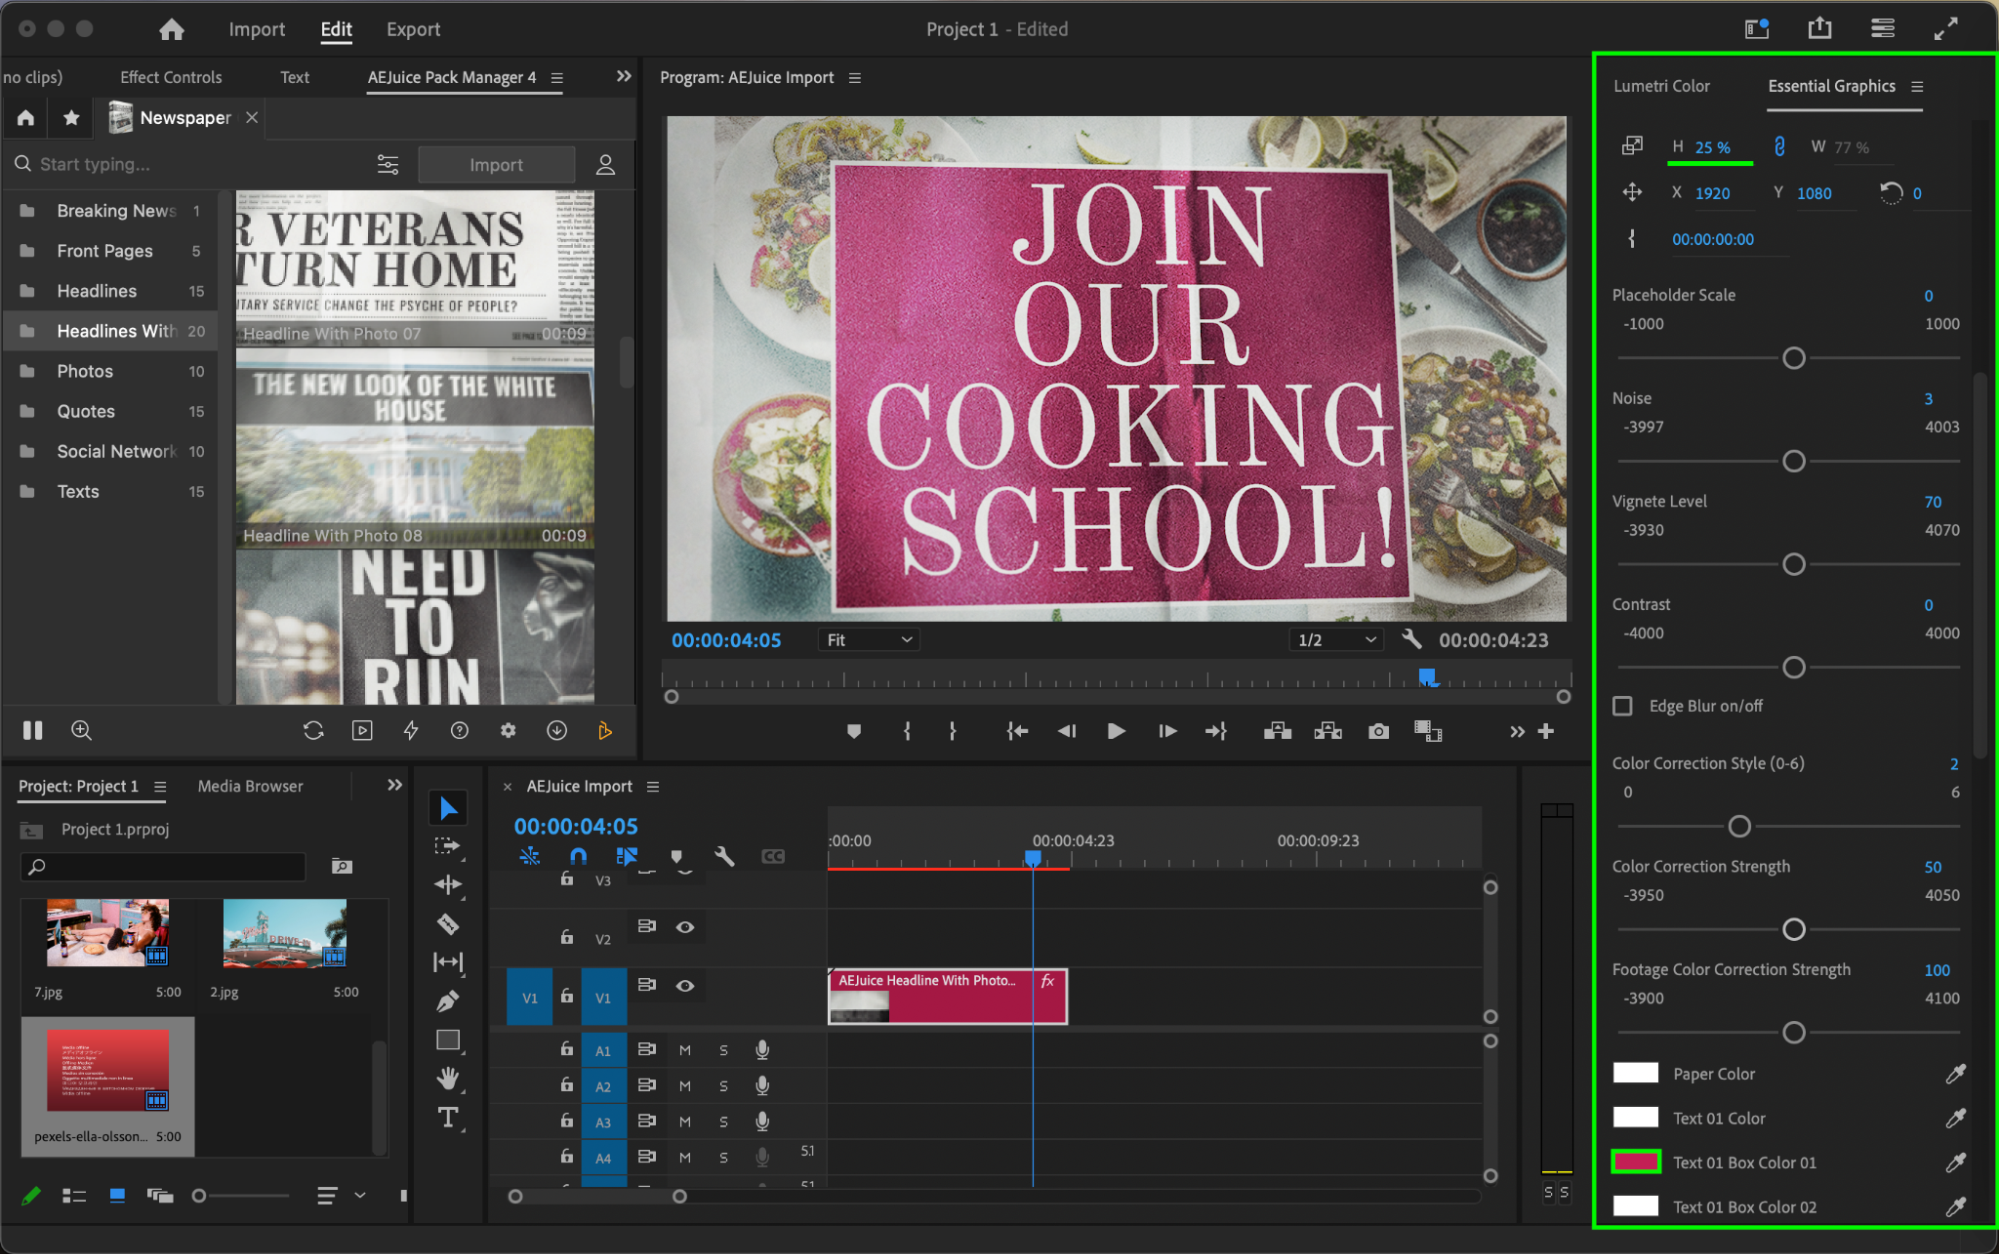The width and height of the screenshot is (1999, 1255).
Task: Click the Text 01 Box Color 01 swatch
Action: click(x=1636, y=1162)
